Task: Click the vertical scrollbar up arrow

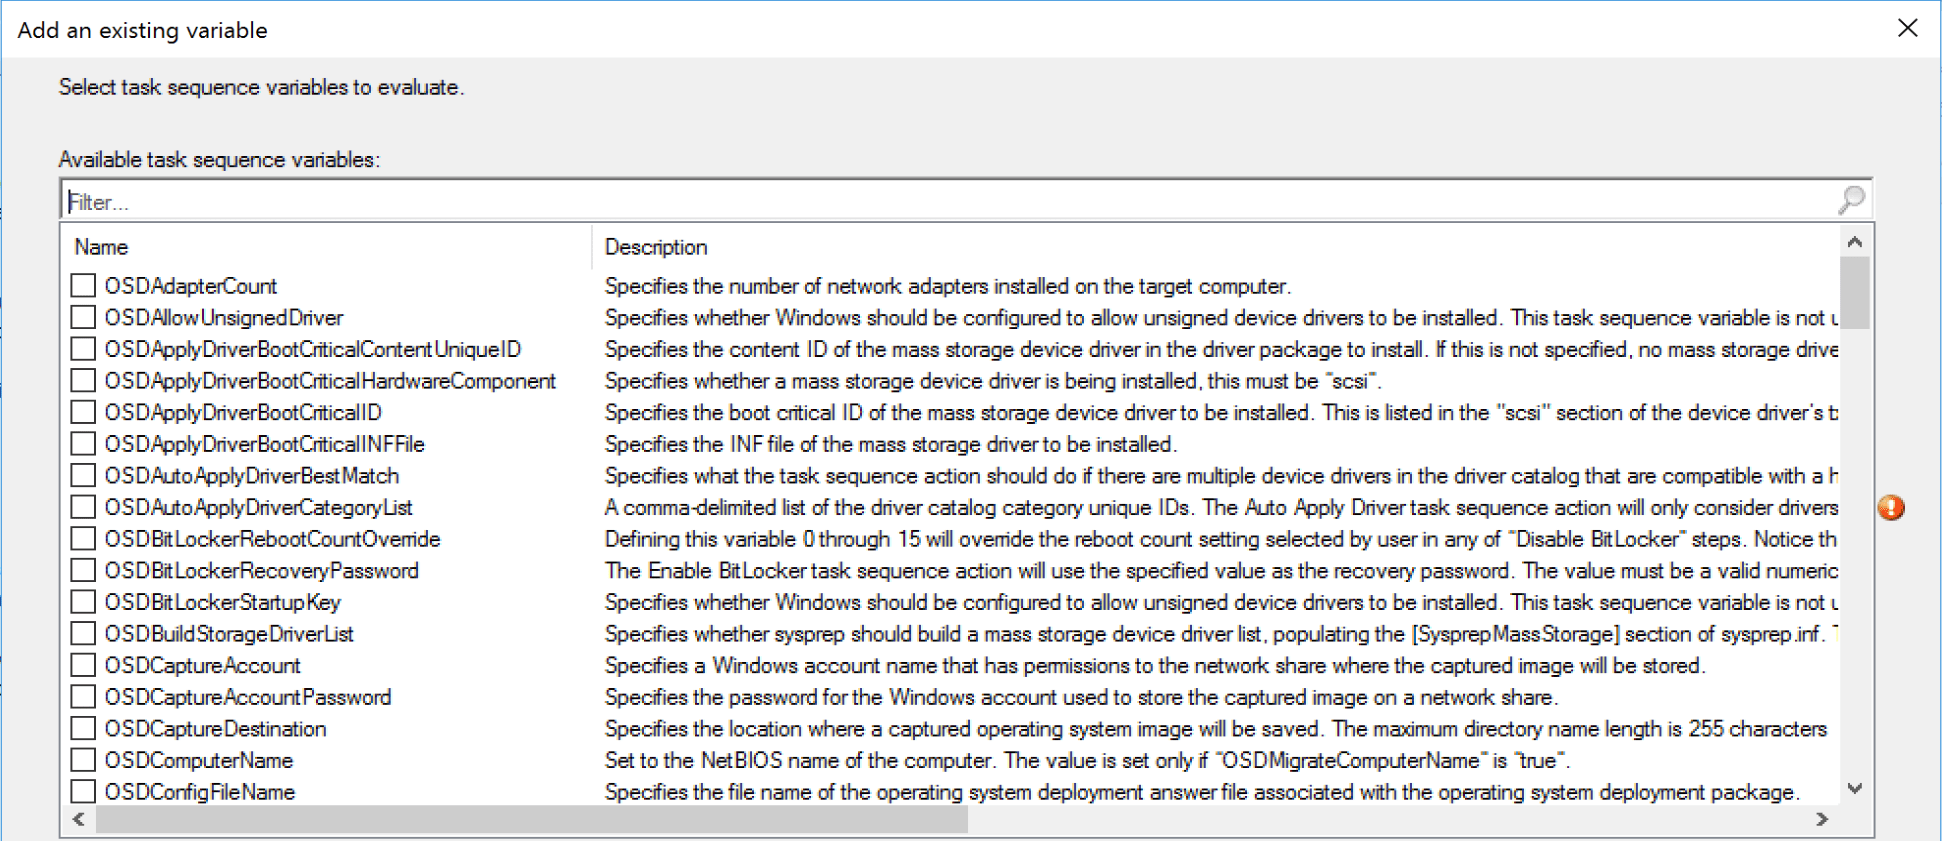Action: point(1854,242)
